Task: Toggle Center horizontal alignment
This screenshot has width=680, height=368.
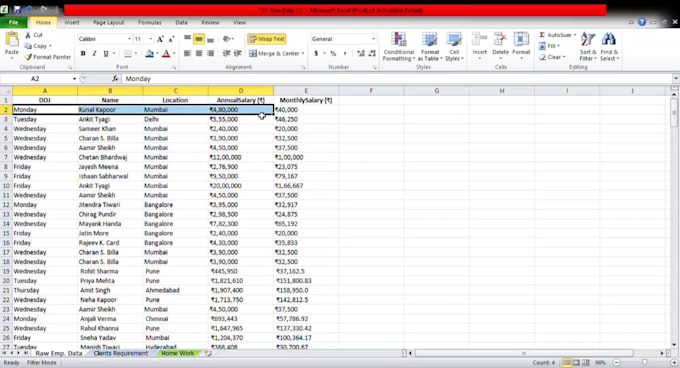Action: pyautogui.click(x=199, y=53)
